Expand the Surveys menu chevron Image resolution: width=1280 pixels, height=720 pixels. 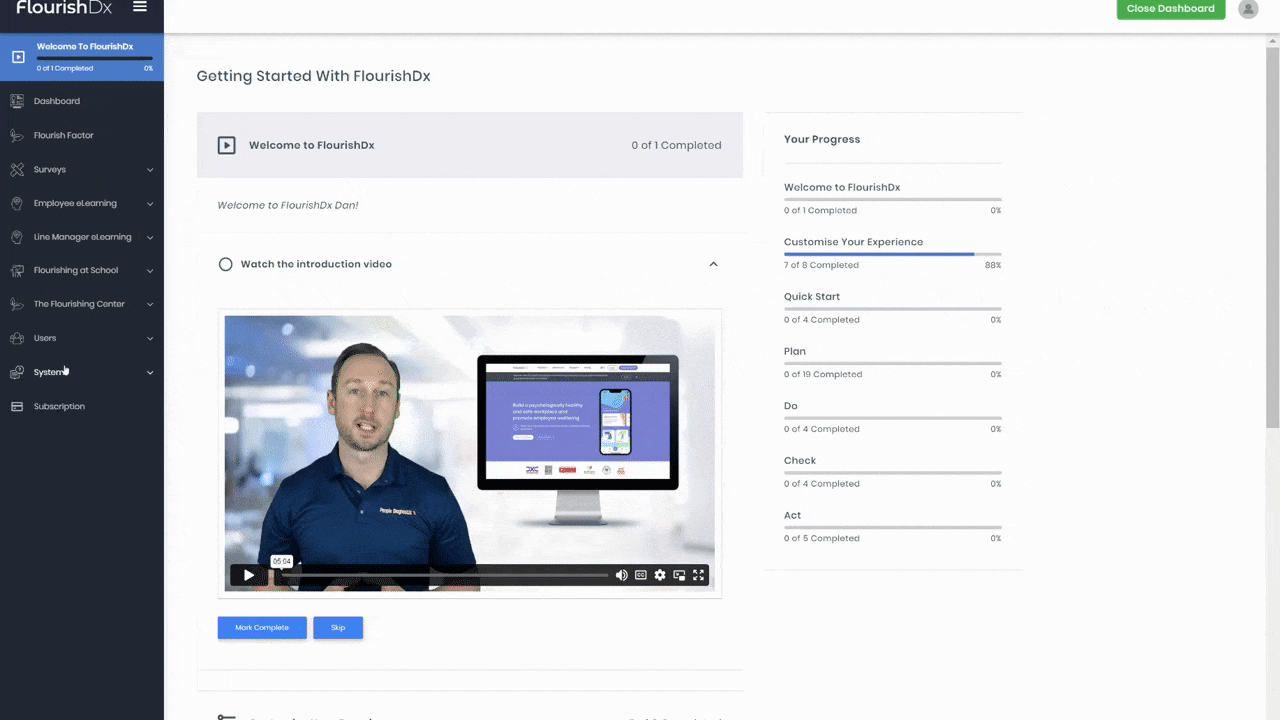pyautogui.click(x=150, y=170)
